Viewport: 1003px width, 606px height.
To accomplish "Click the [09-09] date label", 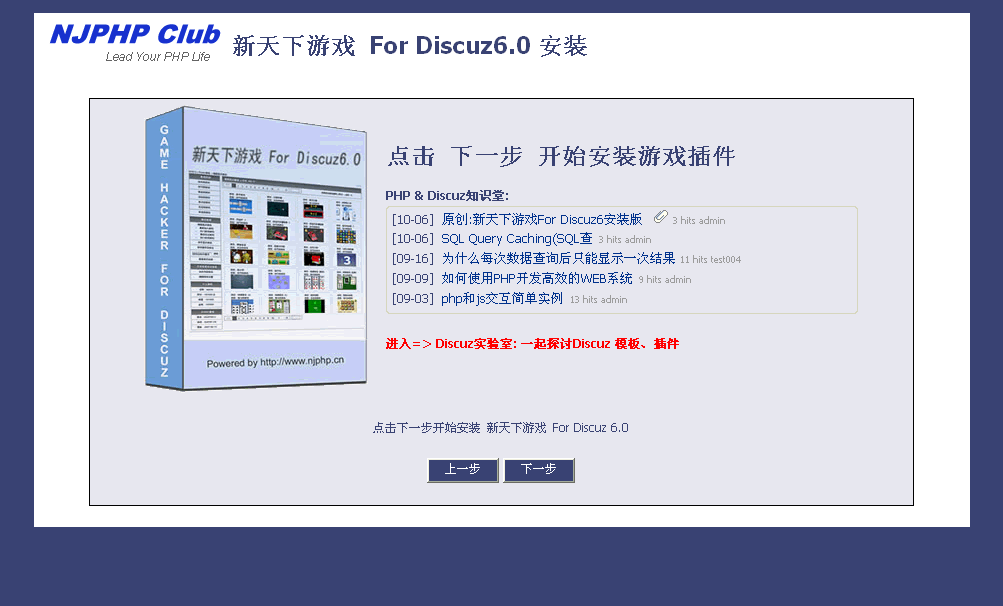I will point(413,278).
